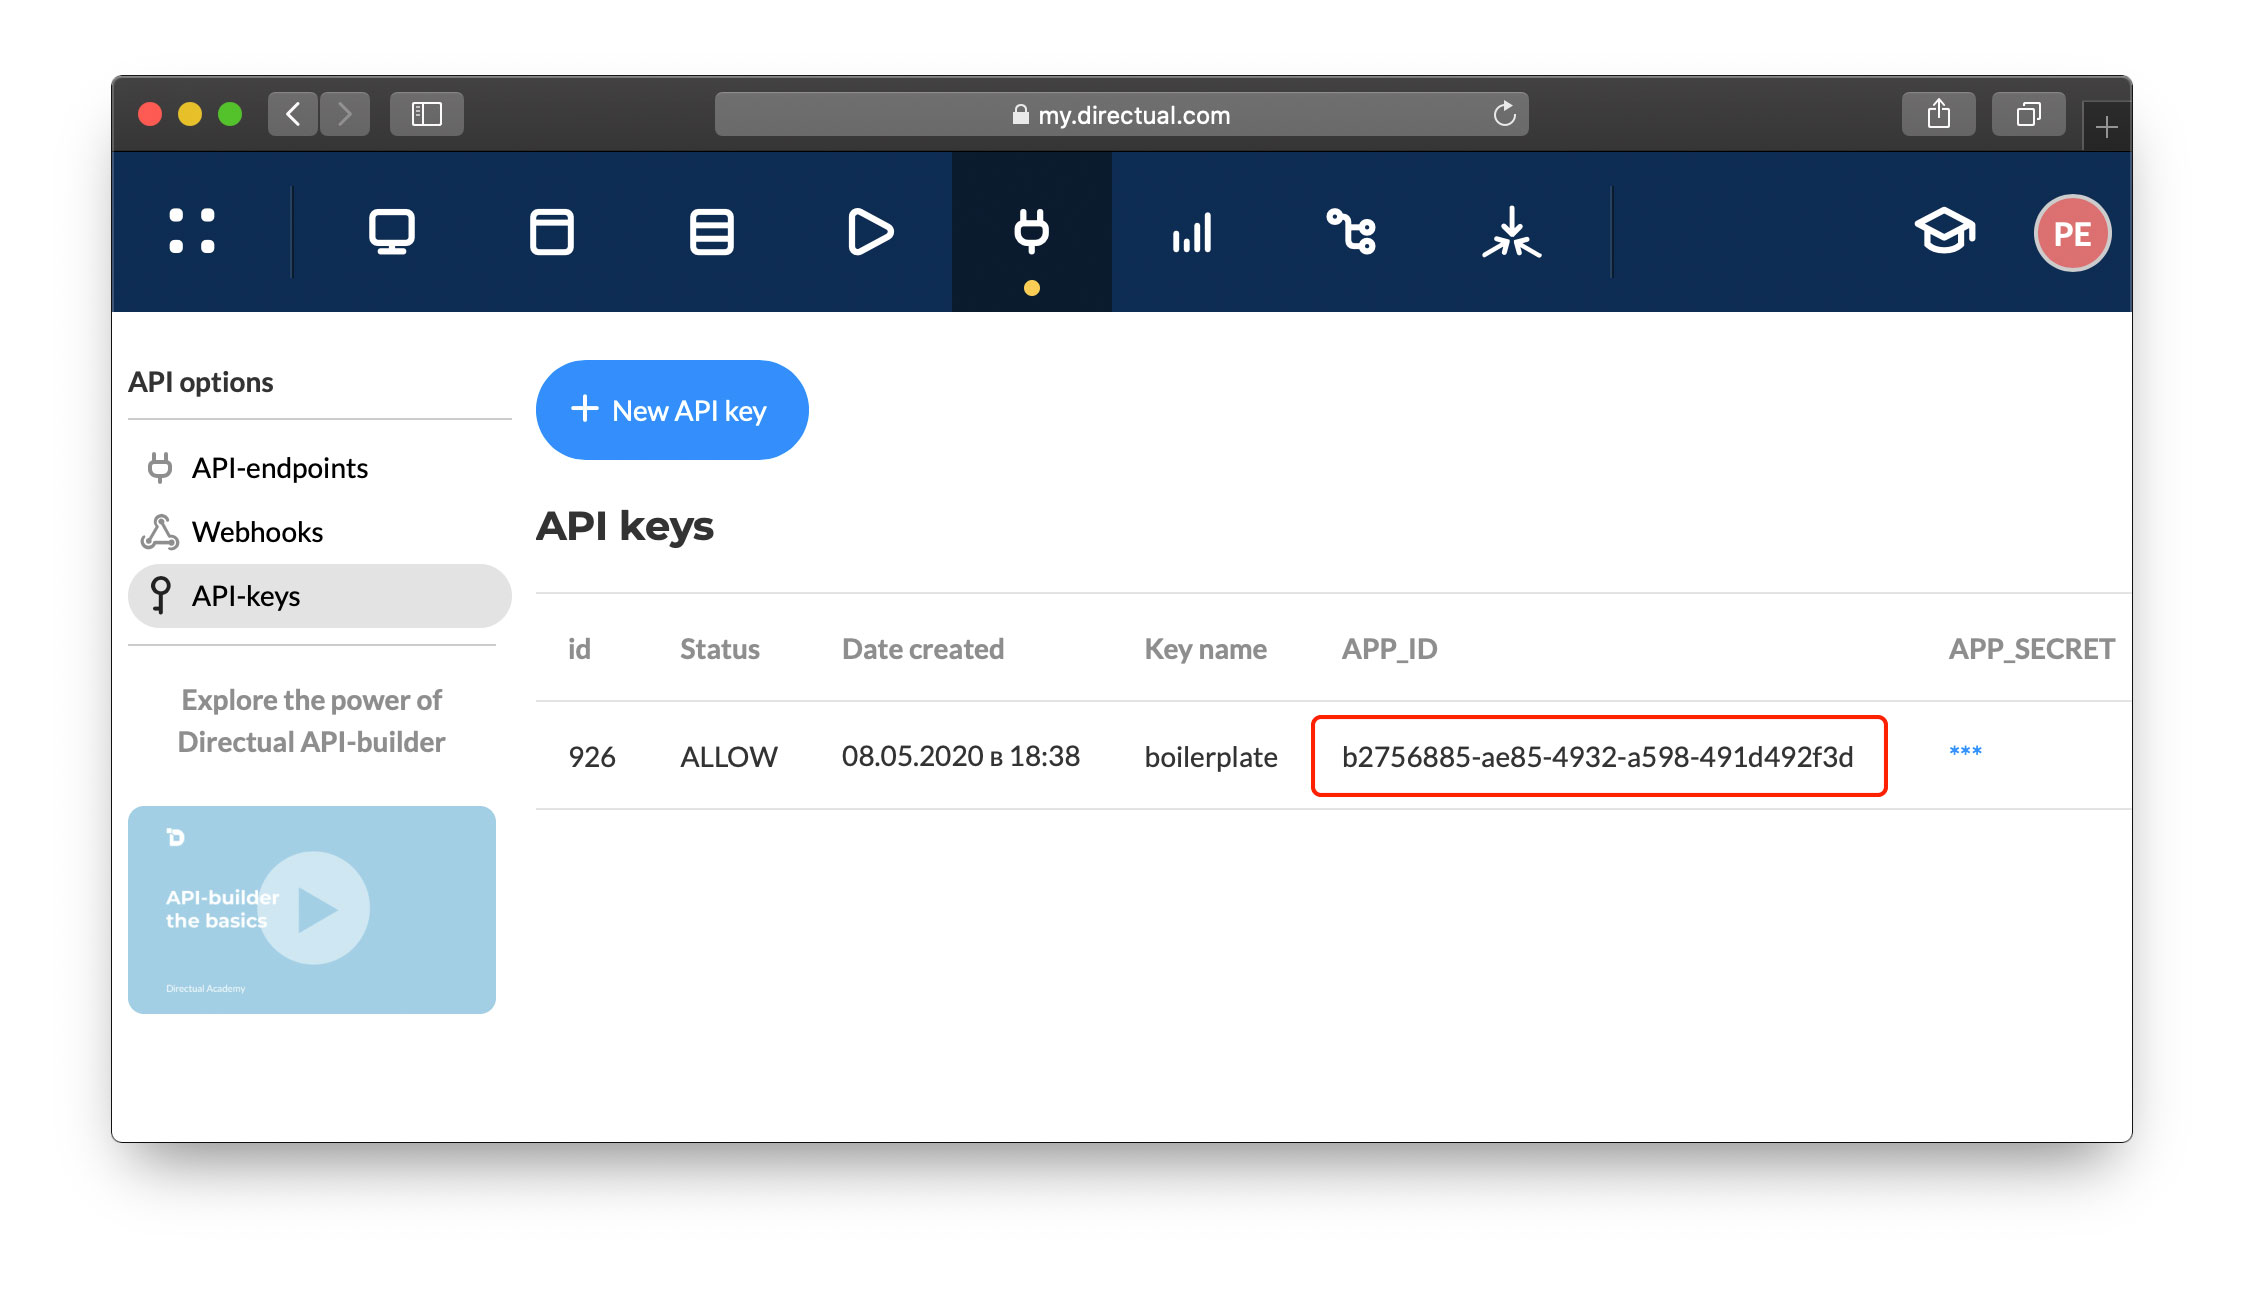
Task: Click the APP_ID value b2756885-ae85...
Action: pos(1597,757)
